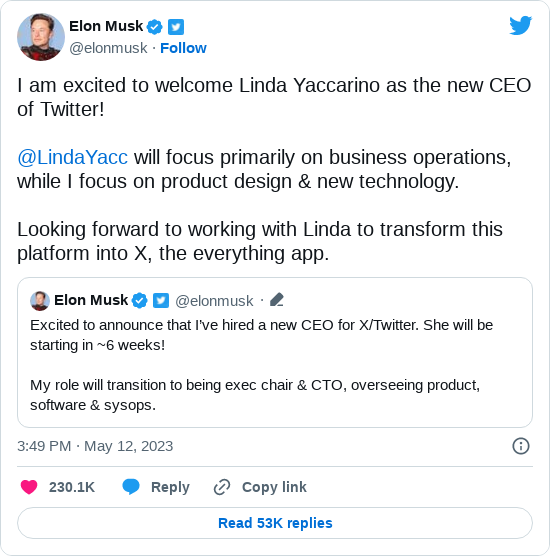
Task: Click the Twitter affiliate badge next to the name
Action: tap(176, 27)
